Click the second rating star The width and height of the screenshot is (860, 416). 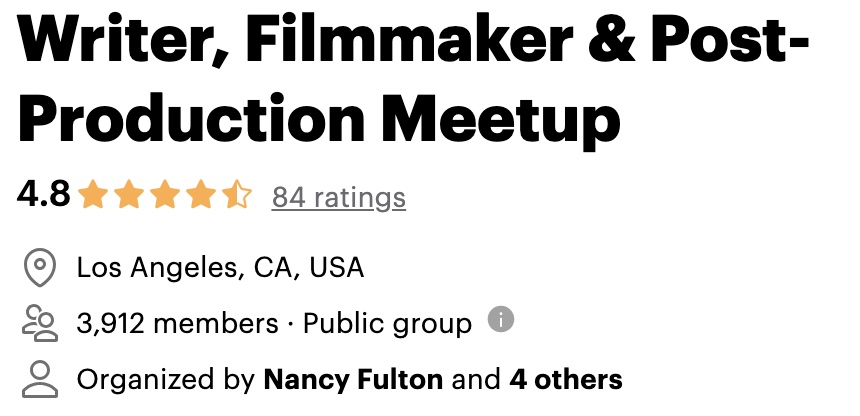click(129, 195)
